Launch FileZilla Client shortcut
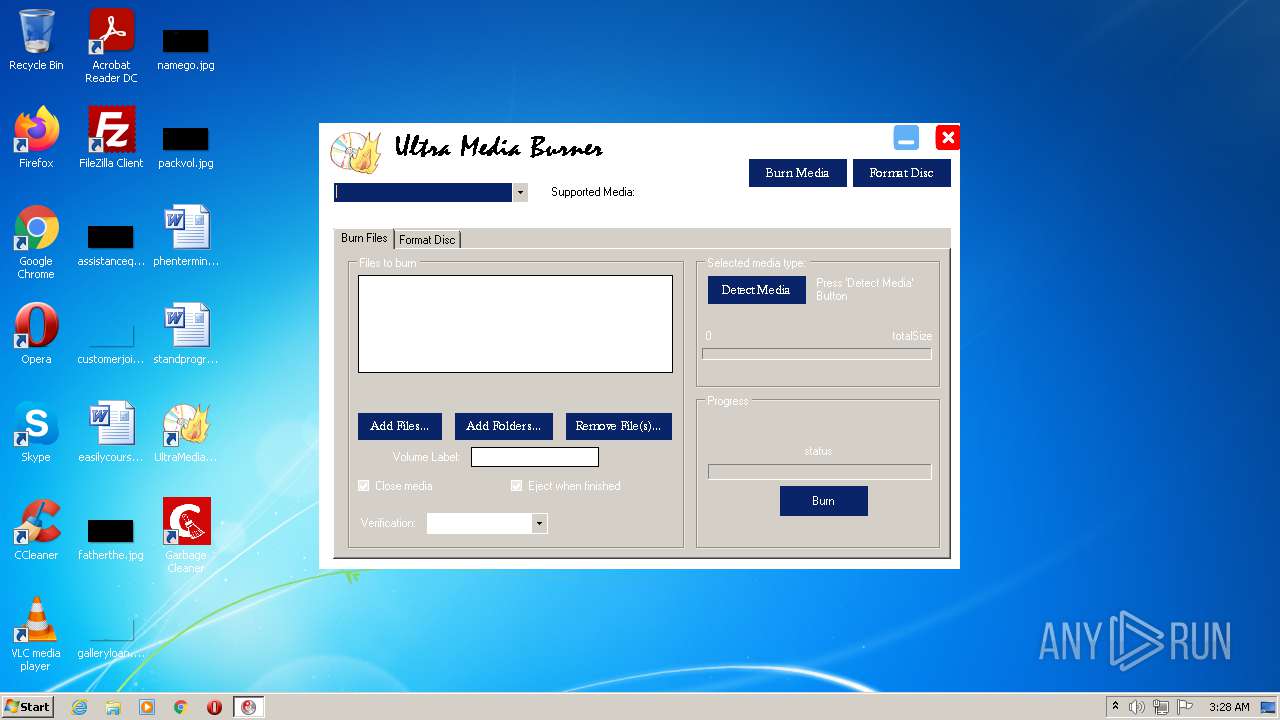The image size is (1280, 720). 111,138
